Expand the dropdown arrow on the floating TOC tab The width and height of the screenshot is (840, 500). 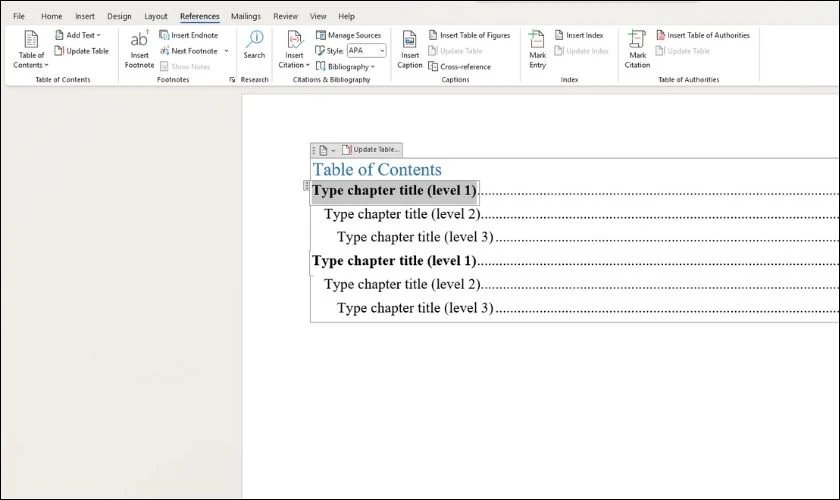coord(333,151)
